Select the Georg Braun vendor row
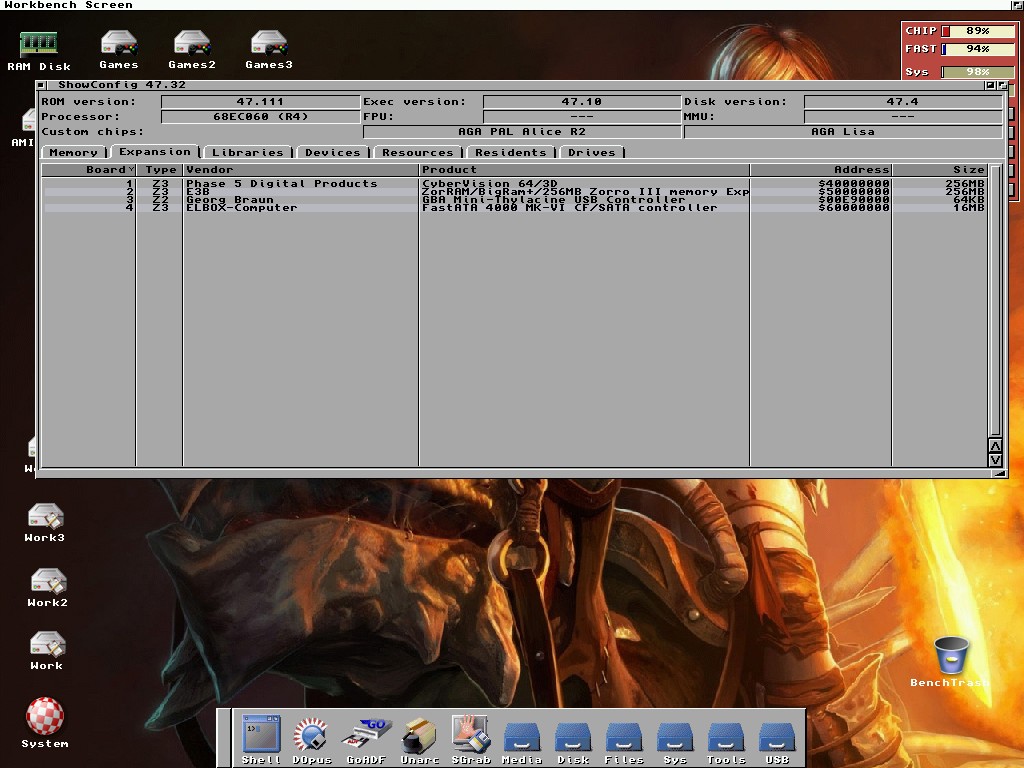Screen dimensions: 1024x768 tap(514, 199)
